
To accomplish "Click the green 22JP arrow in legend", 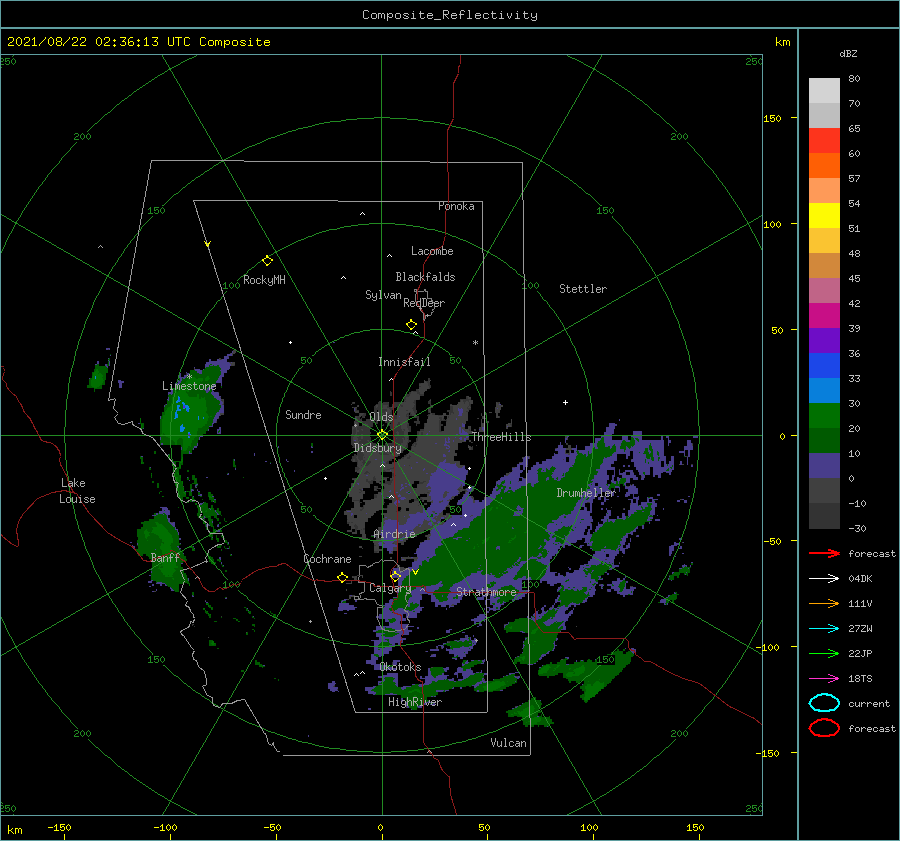I will click(x=825, y=653).
